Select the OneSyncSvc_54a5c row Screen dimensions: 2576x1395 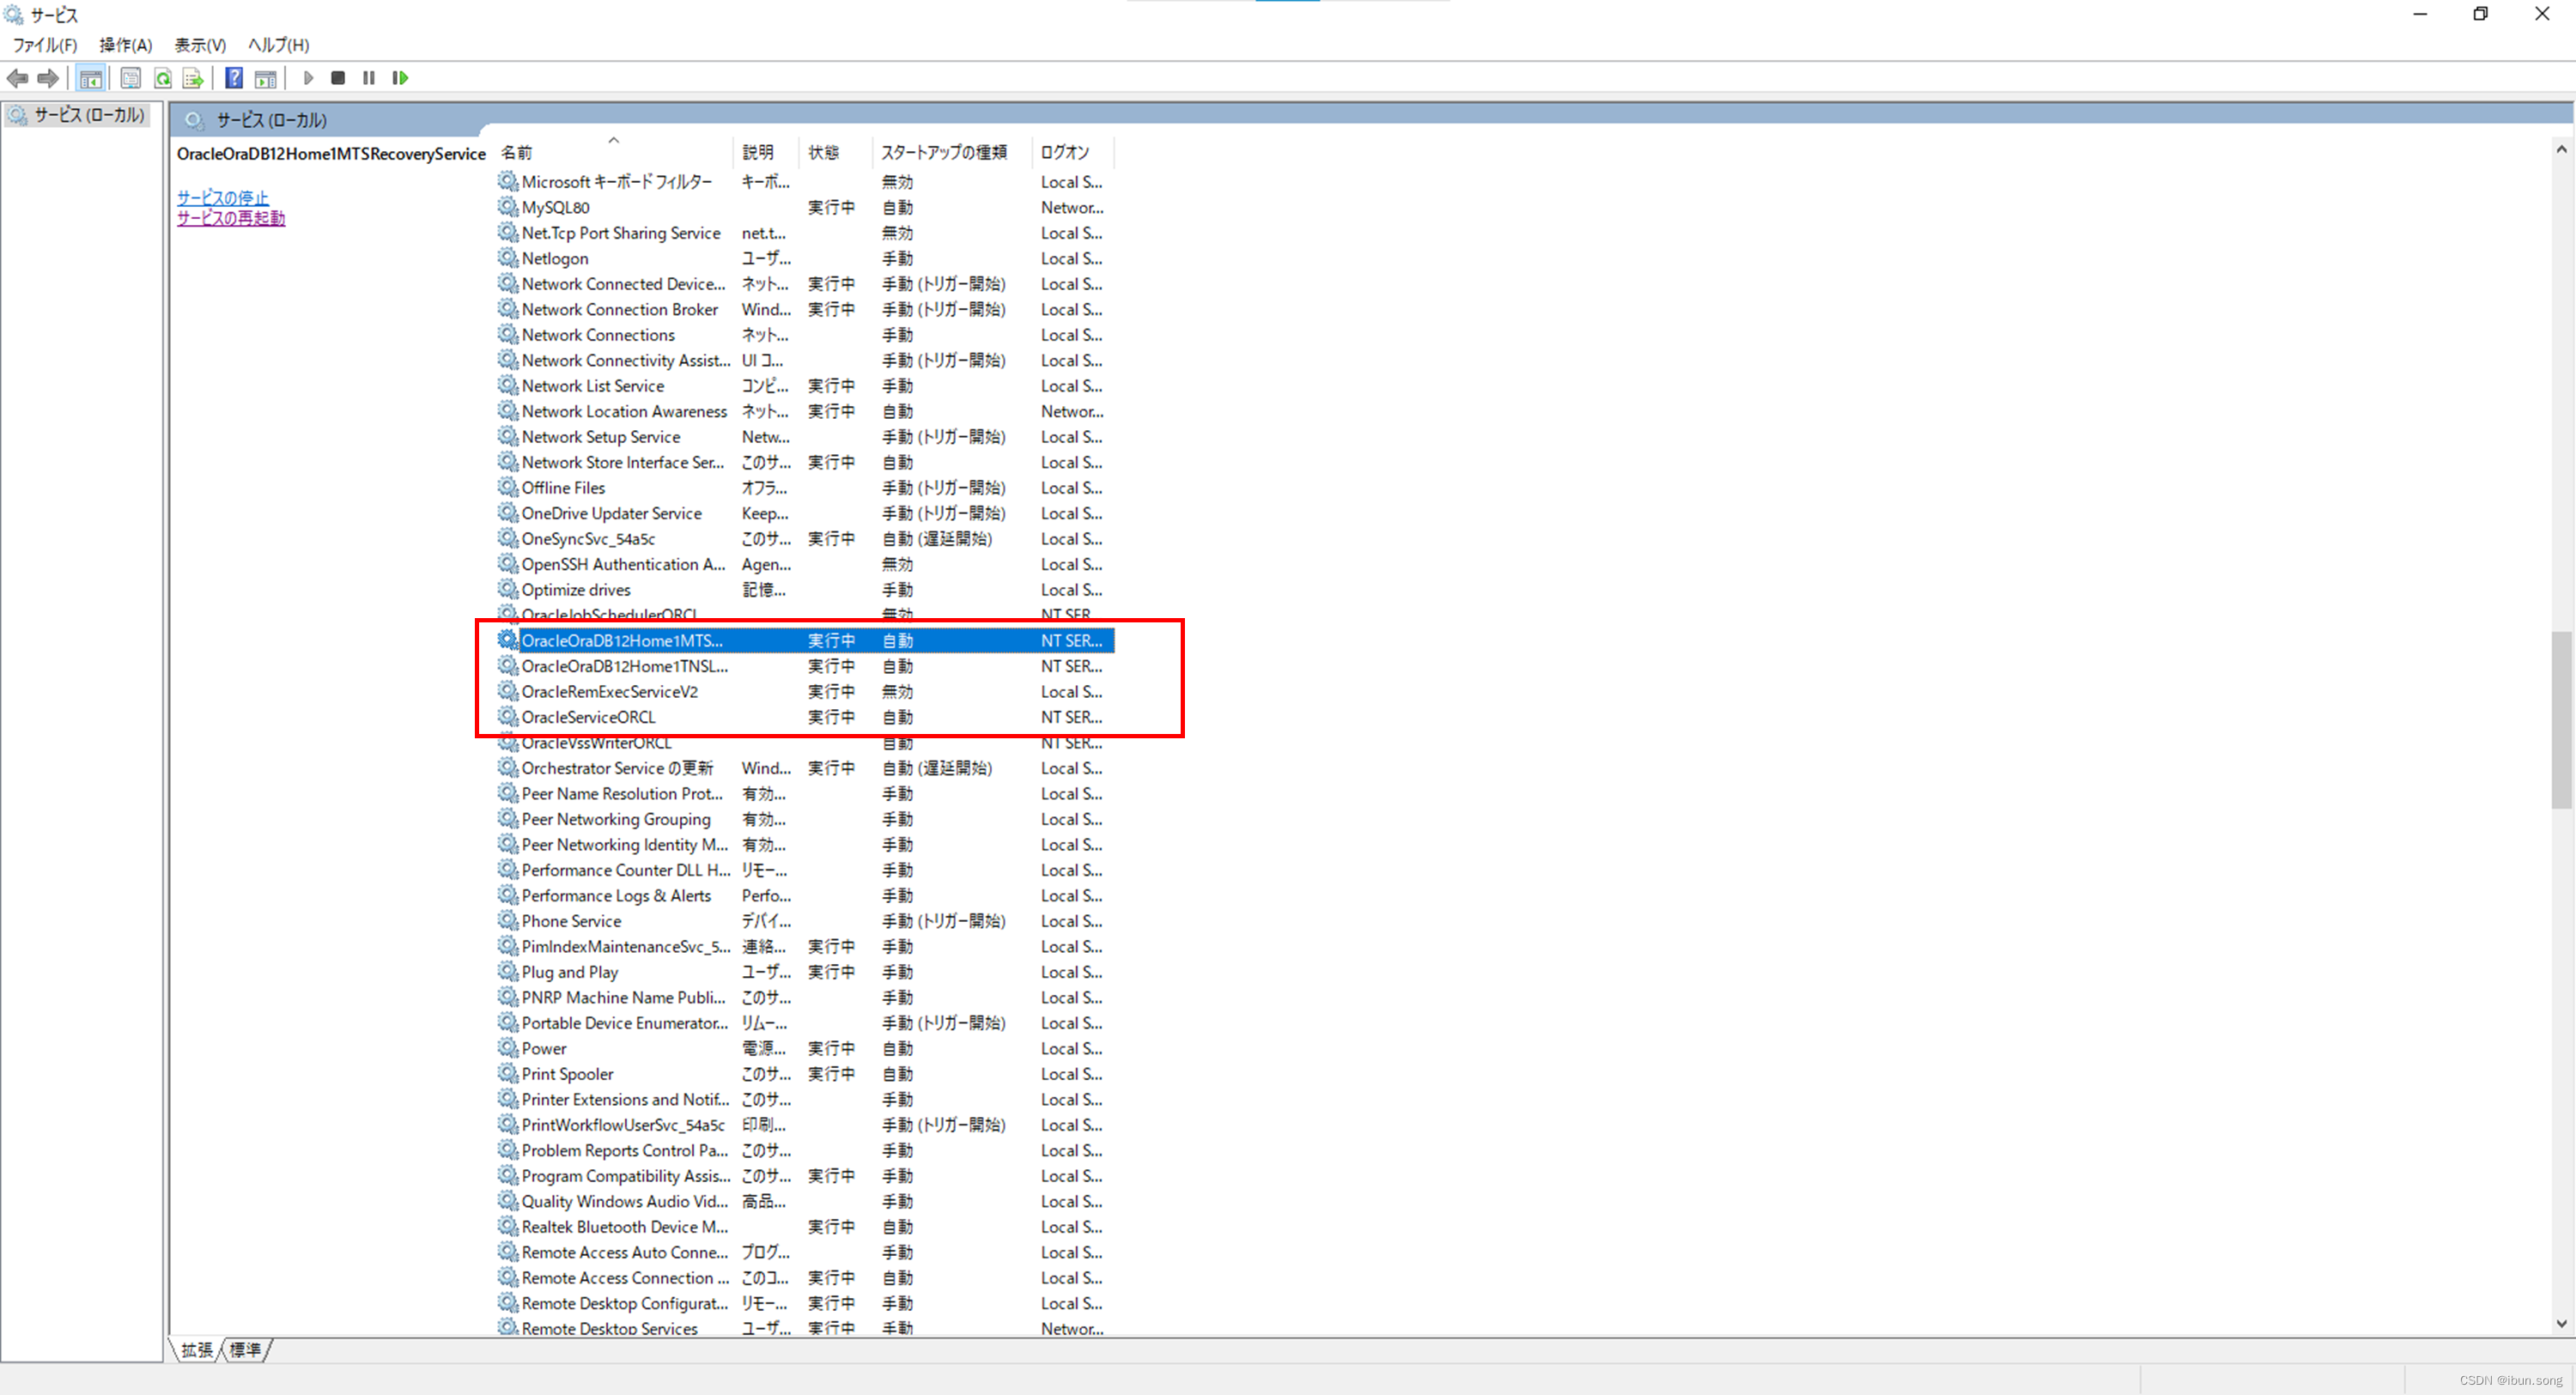tap(805, 538)
